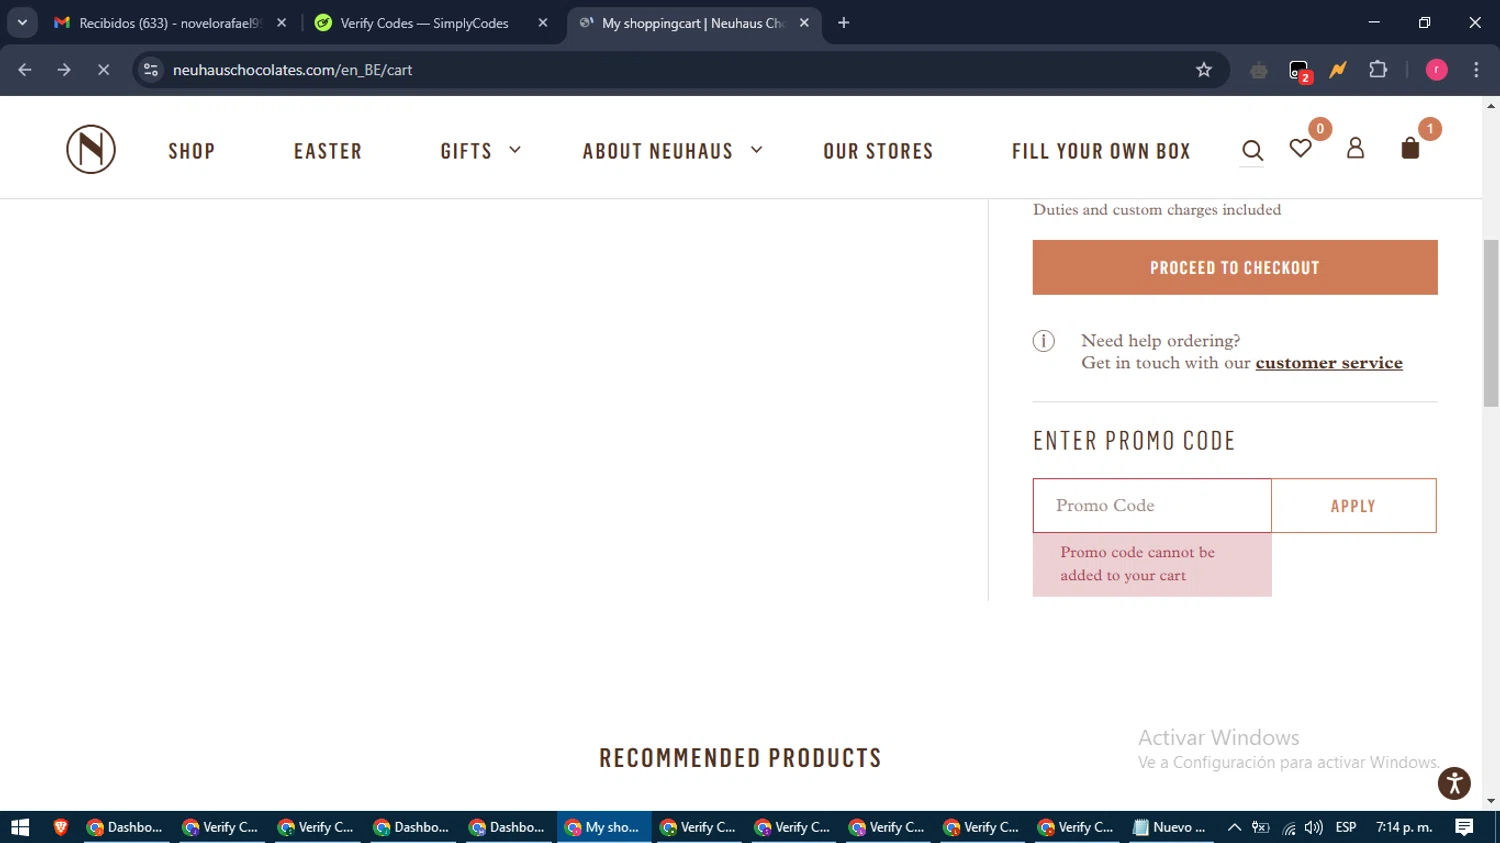
Task: Click the browser forward arrow
Action: (x=64, y=70)
